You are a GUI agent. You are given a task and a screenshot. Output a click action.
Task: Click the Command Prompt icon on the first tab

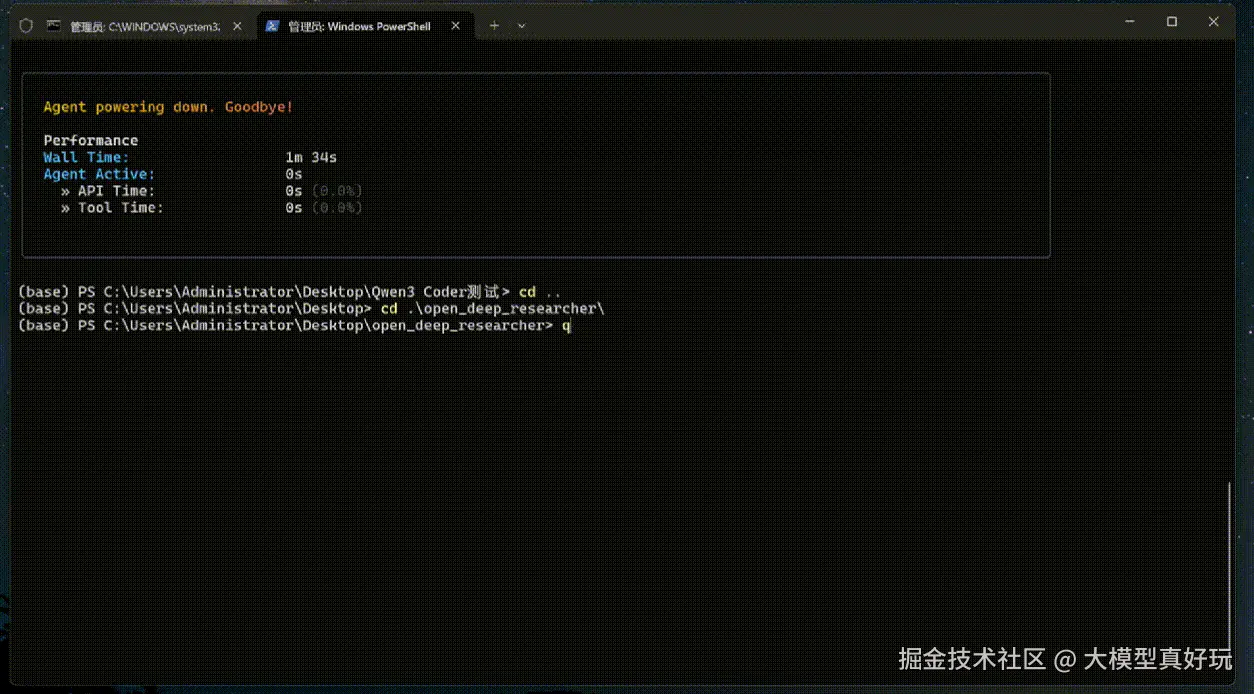[54, 26]
